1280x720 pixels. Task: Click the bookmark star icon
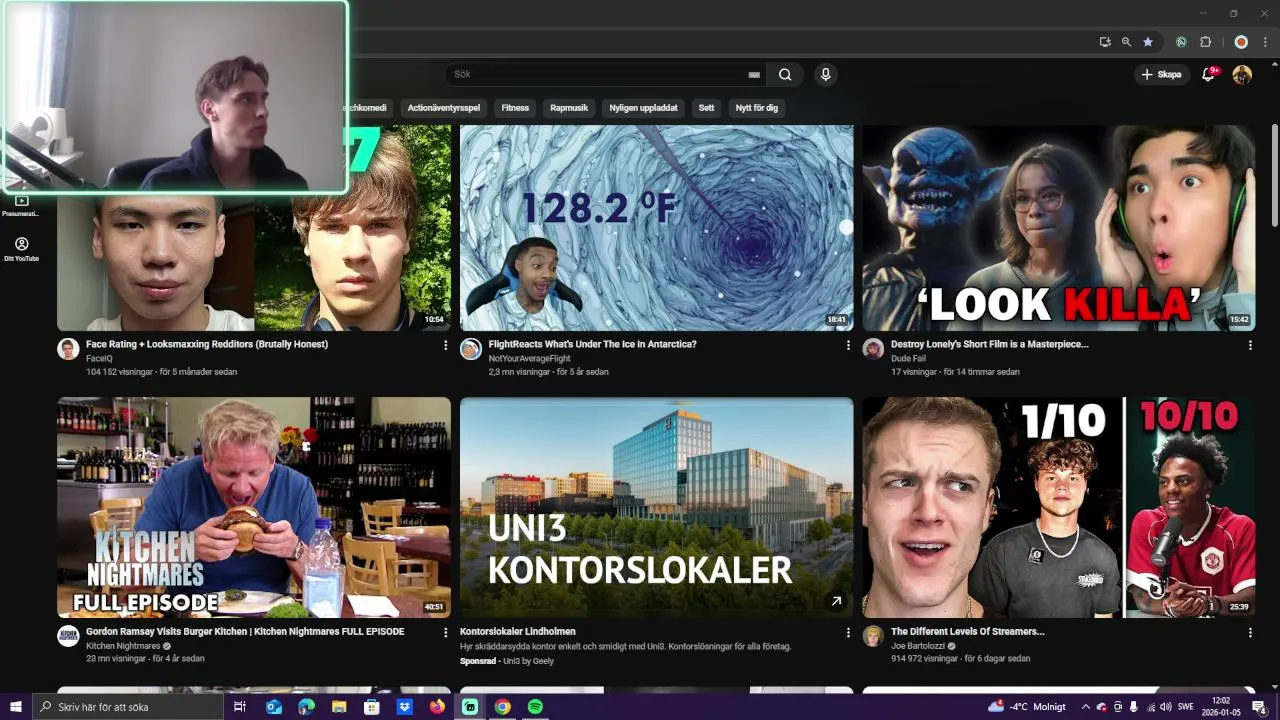(x=1148, y=42)
